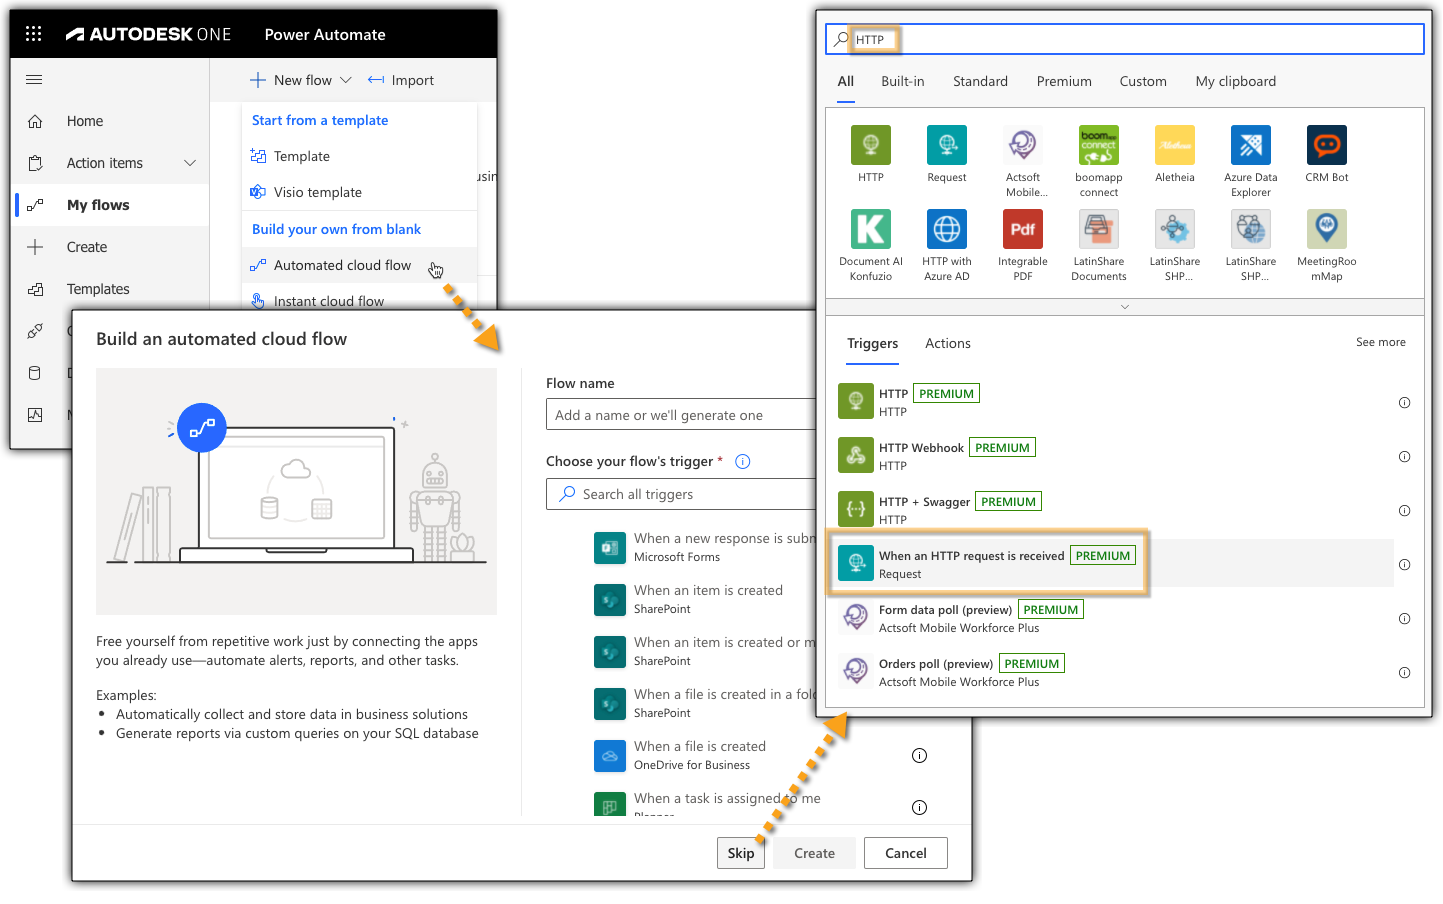1443x904 pixels.
Task: Select the boomapp connect connector icon
Action: coord(1099,145)
